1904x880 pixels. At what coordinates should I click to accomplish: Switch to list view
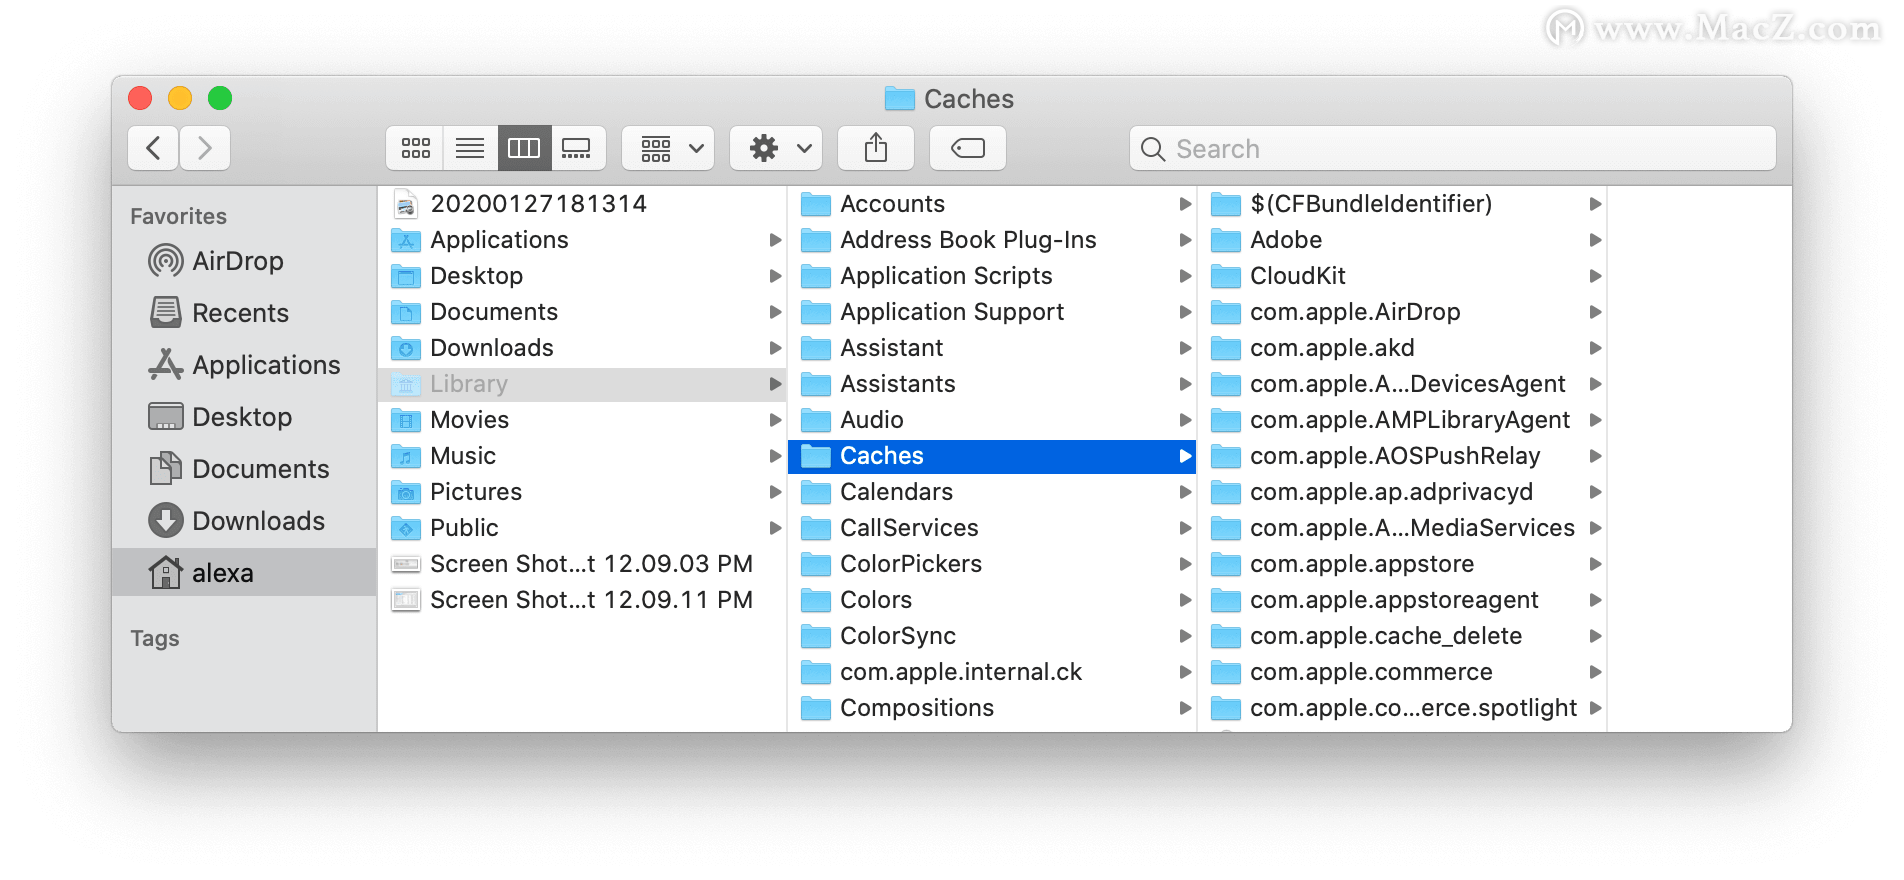point(470,148)
